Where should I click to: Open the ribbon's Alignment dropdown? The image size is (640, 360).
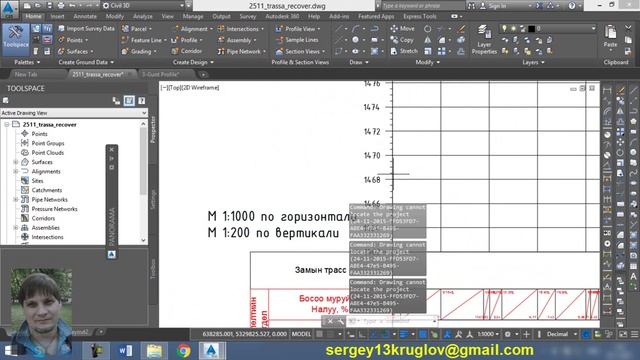coord(193,29)
